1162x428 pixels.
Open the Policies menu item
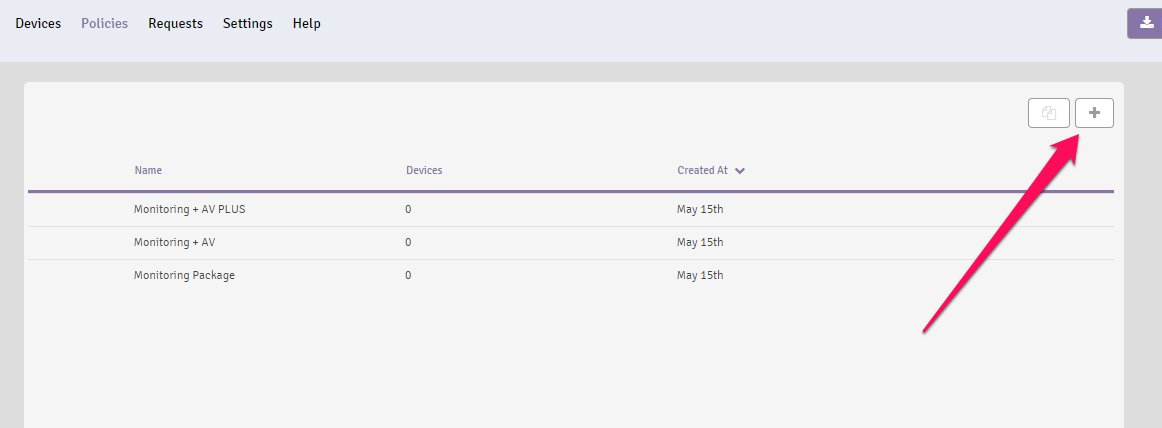tap(104, 24)
